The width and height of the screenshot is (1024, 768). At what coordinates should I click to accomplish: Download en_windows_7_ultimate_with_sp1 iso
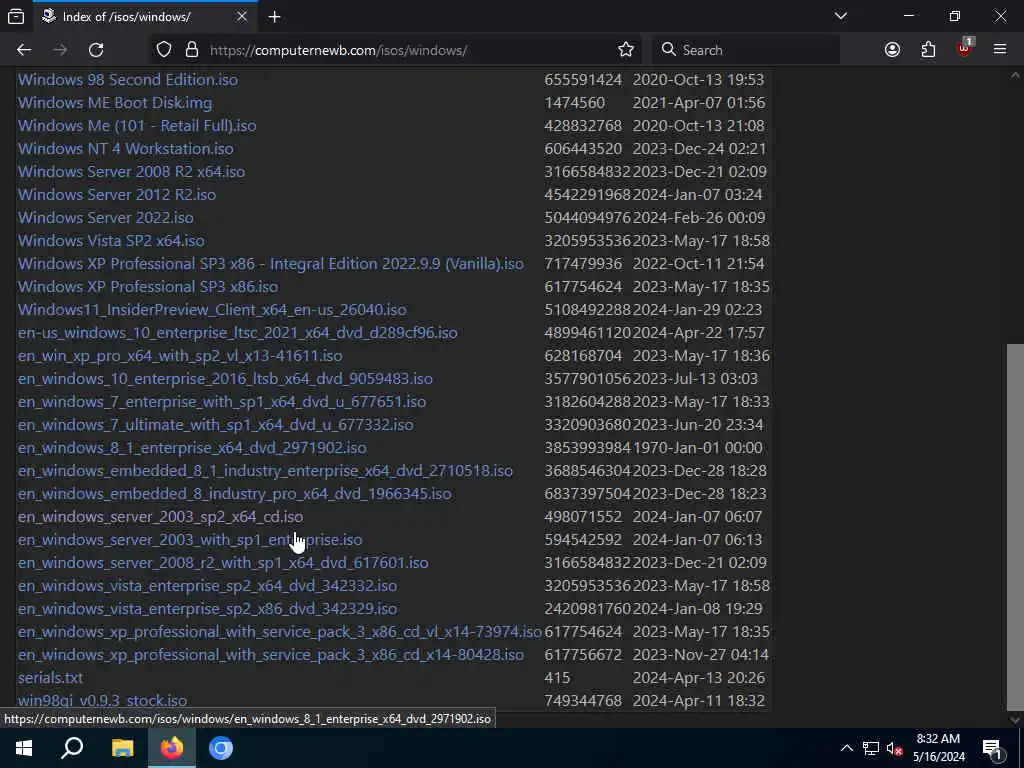point(216,424)
